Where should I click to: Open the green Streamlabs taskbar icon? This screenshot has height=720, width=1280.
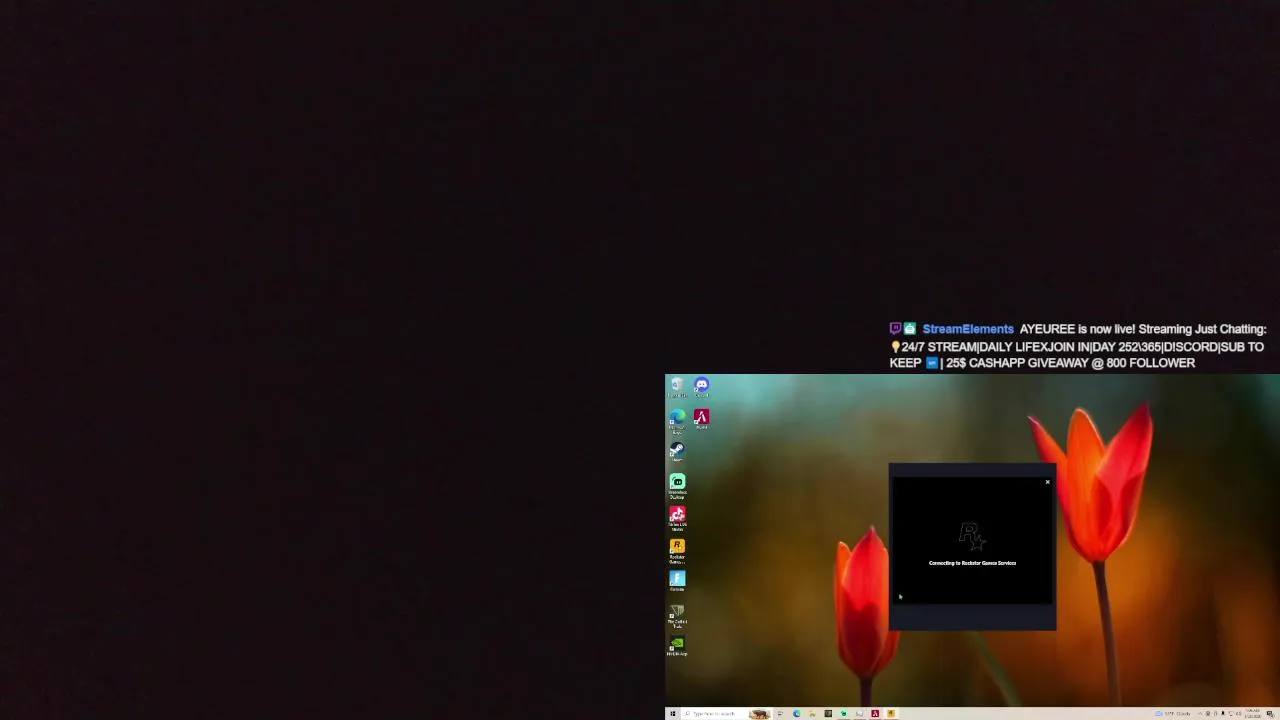pos(844,714)
